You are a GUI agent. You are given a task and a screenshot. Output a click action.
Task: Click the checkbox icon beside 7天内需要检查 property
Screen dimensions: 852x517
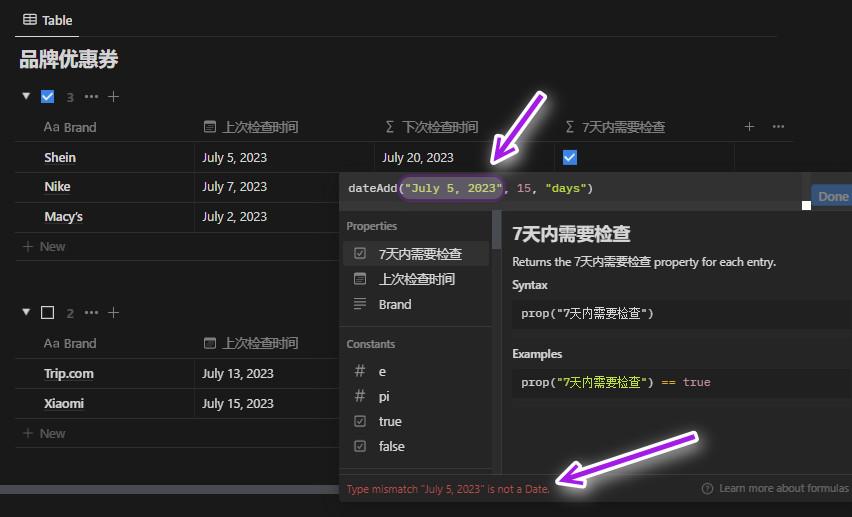point(360,253)
